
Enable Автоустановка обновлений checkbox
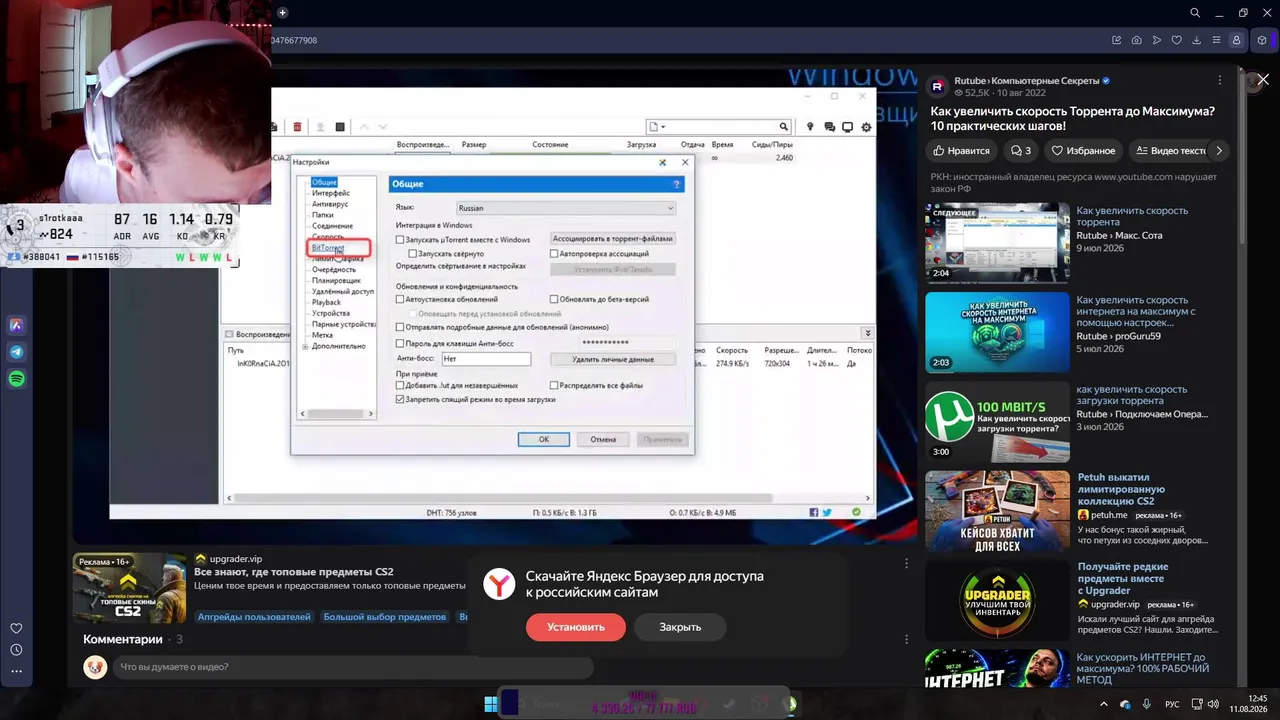pyautogui.click(x=400, y=299)
